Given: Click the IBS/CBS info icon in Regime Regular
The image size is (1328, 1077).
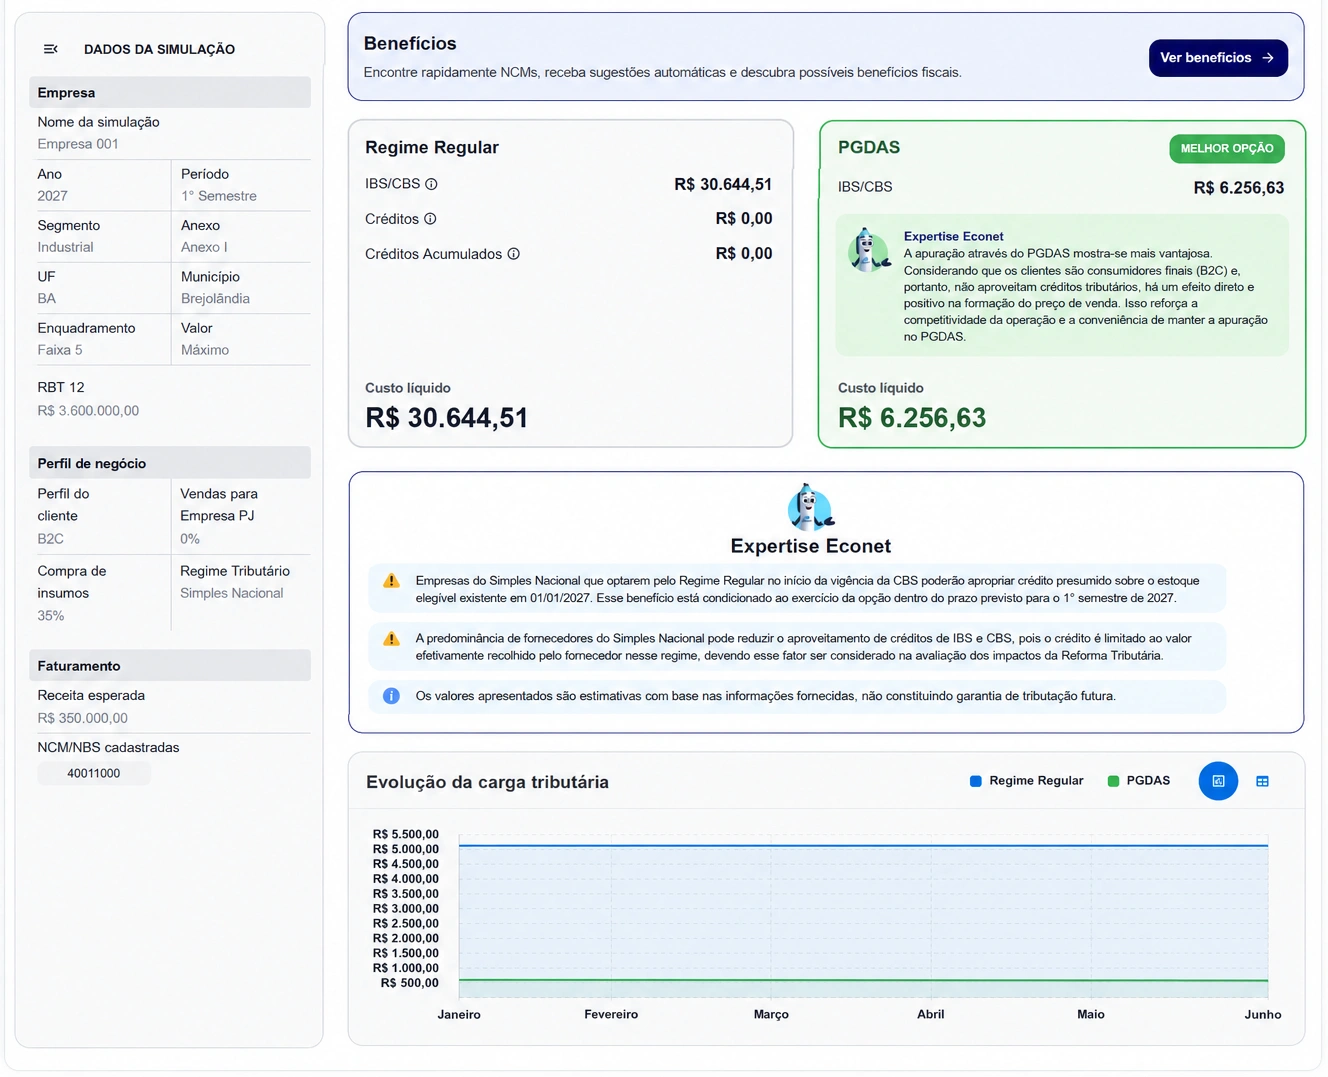Looking at the screenshot, I should pos(431,184).
